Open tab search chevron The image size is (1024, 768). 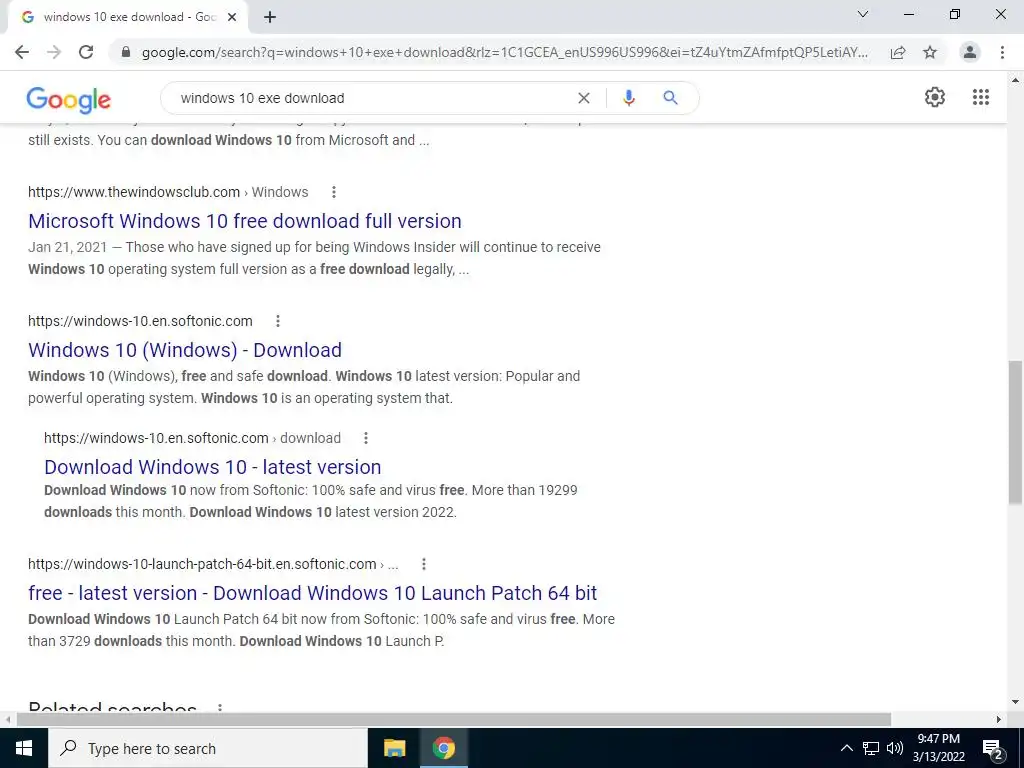(x=862, y=14)
